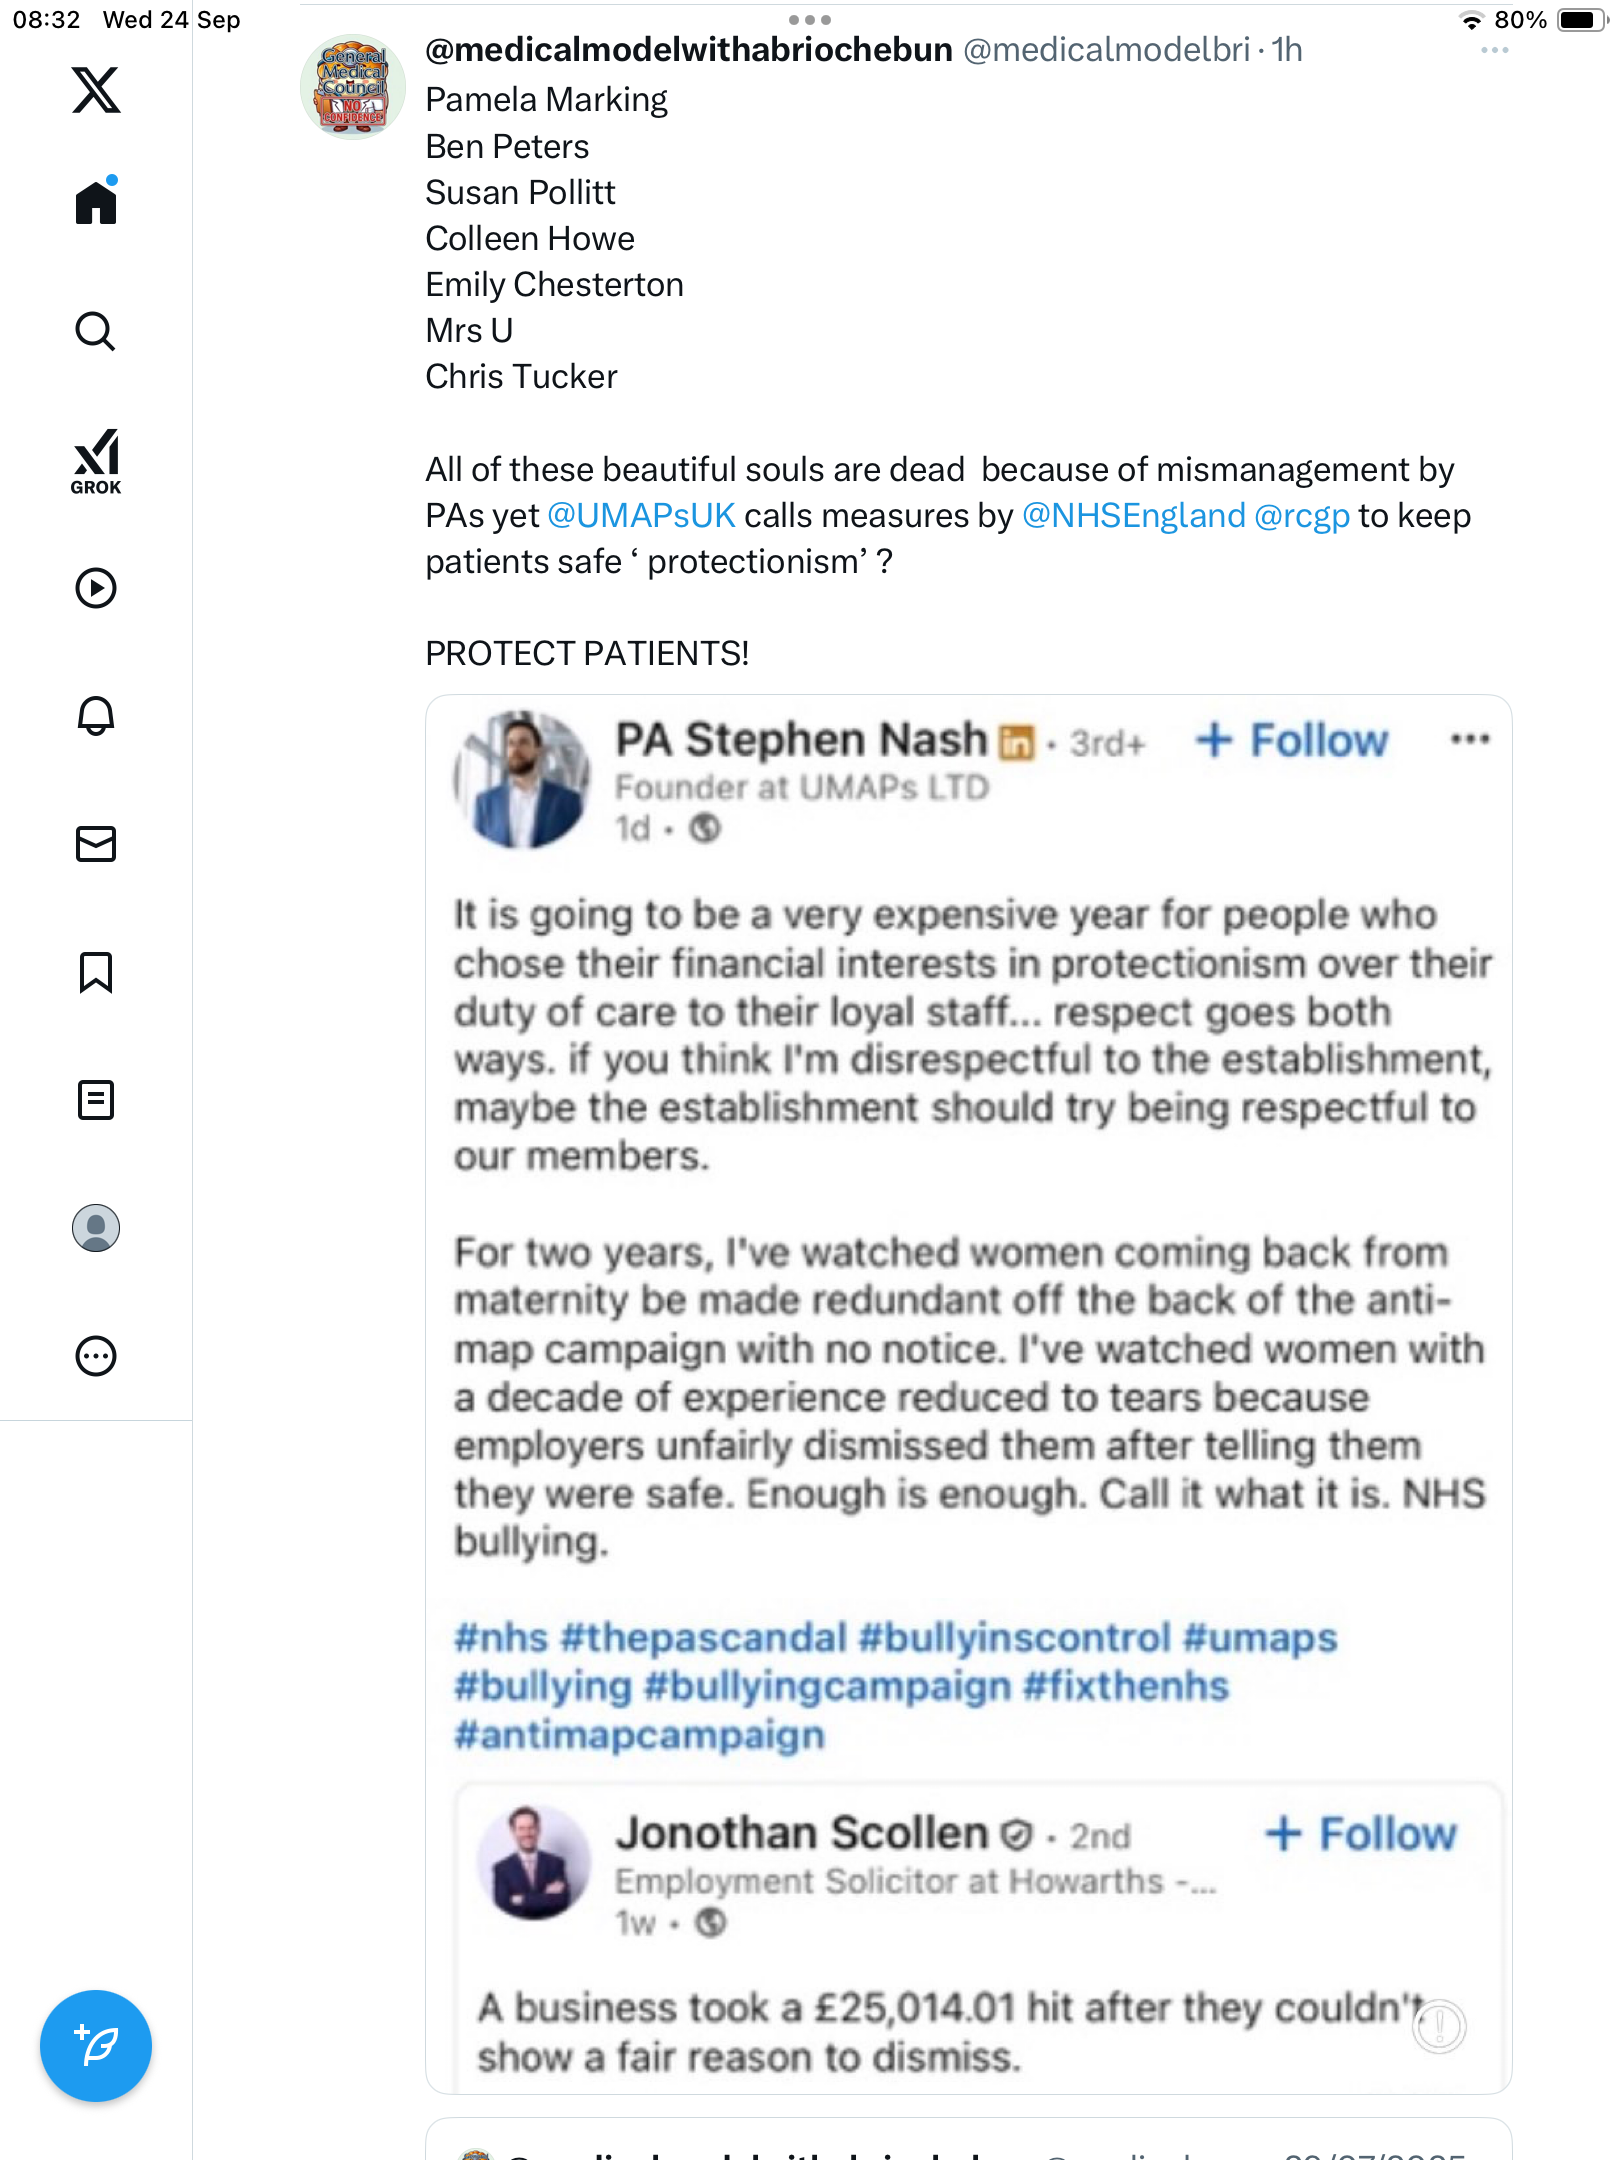Tap the multitasking three dots at top
The image size is (1620, 2160).
(x=809, y=20)
